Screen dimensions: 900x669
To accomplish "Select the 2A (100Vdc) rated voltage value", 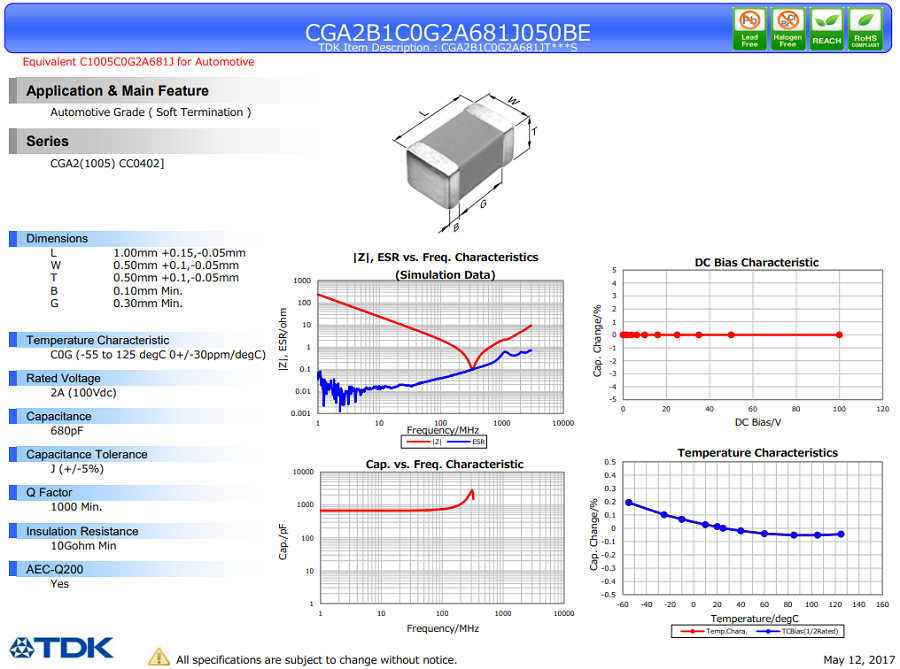I will pyautogui.click(x=83, y=393).
